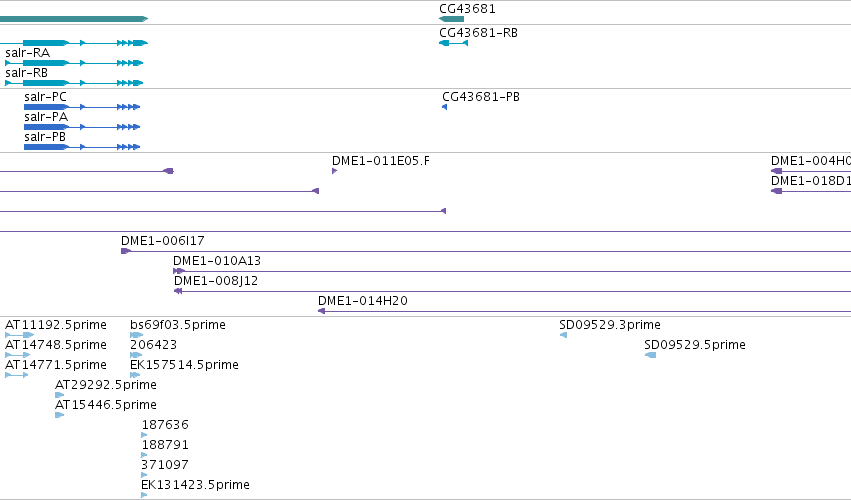Select EK157514.5prime EST label
This screenshot has width=851, height=500.
[185, 365]
